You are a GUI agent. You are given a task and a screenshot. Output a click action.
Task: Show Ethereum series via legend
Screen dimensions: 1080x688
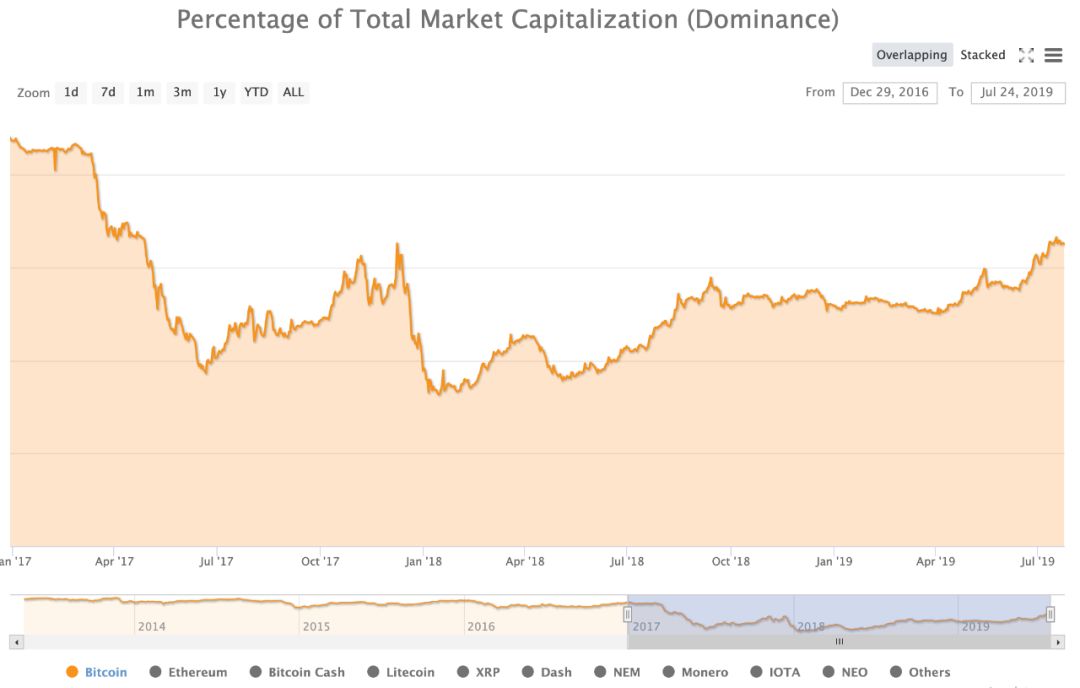click(x=188, y=672)
